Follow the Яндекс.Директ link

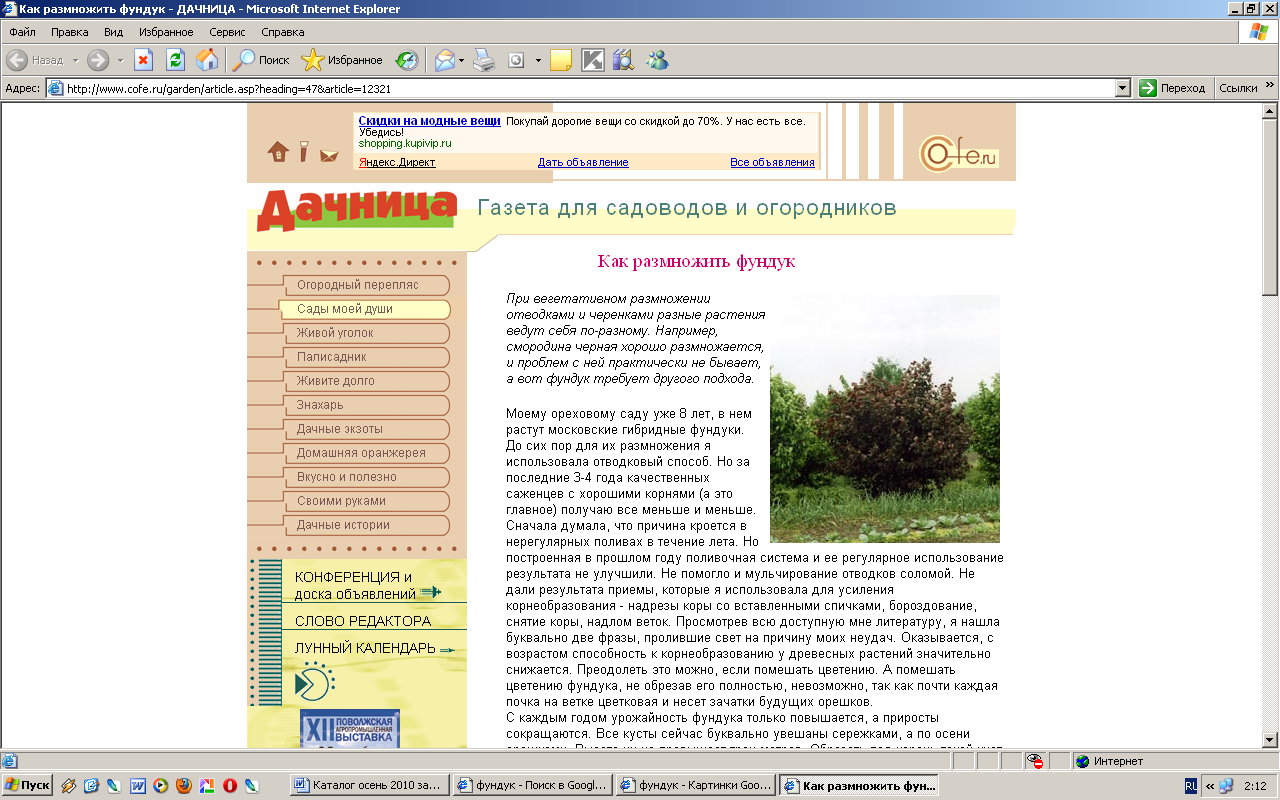[x=397, y=162]
